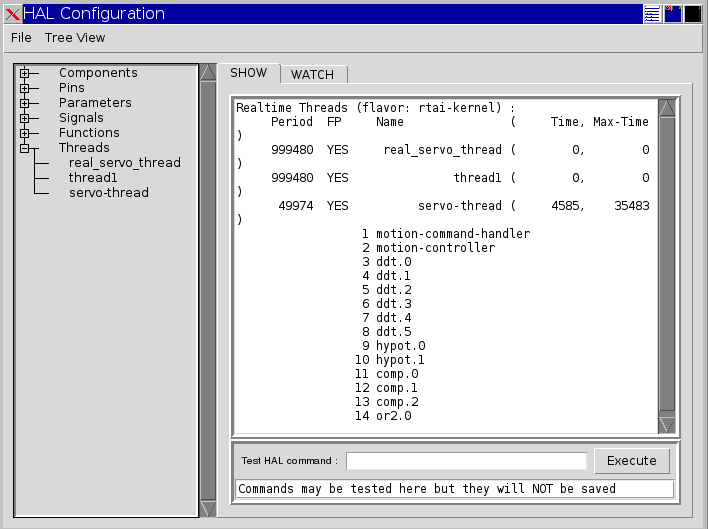The width and height of the screenshot is (708, 529).
Task: Click the 'Period' column header text
Action: (x=292, y=122)
